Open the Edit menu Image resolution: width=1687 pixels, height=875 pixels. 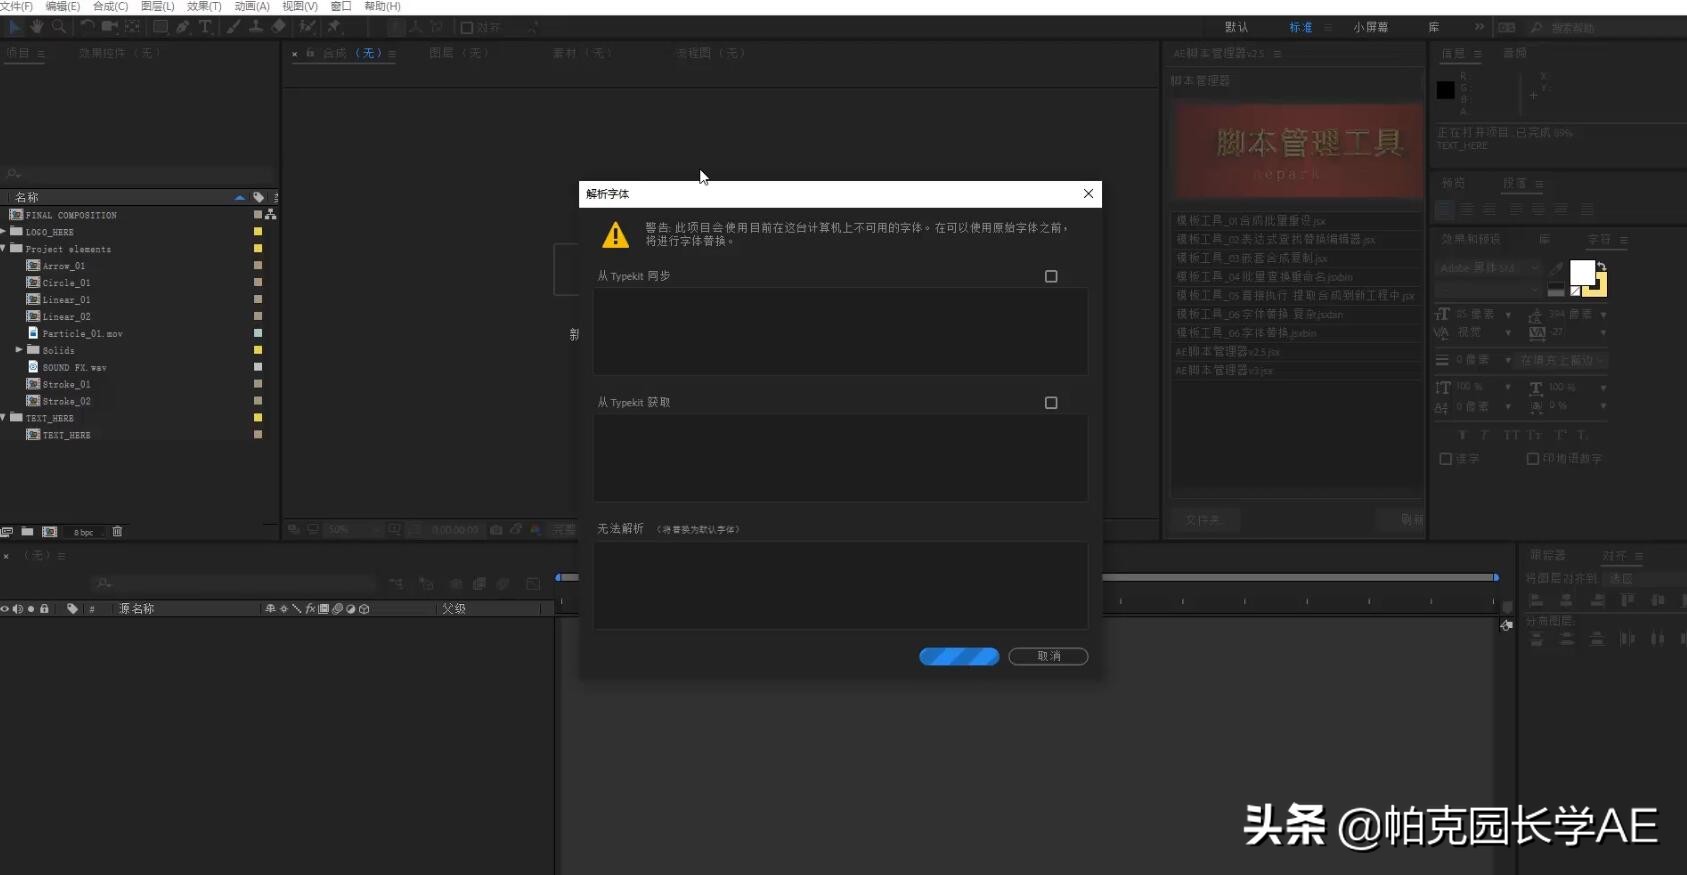point(62,6)
